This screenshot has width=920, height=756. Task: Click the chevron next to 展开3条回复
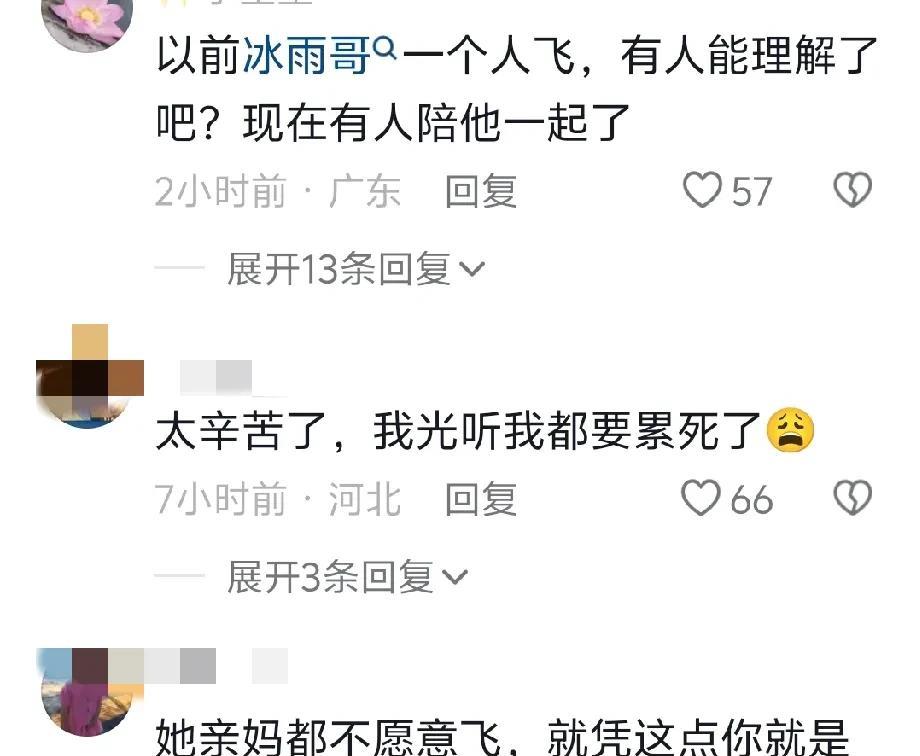(x=455, y=577)
